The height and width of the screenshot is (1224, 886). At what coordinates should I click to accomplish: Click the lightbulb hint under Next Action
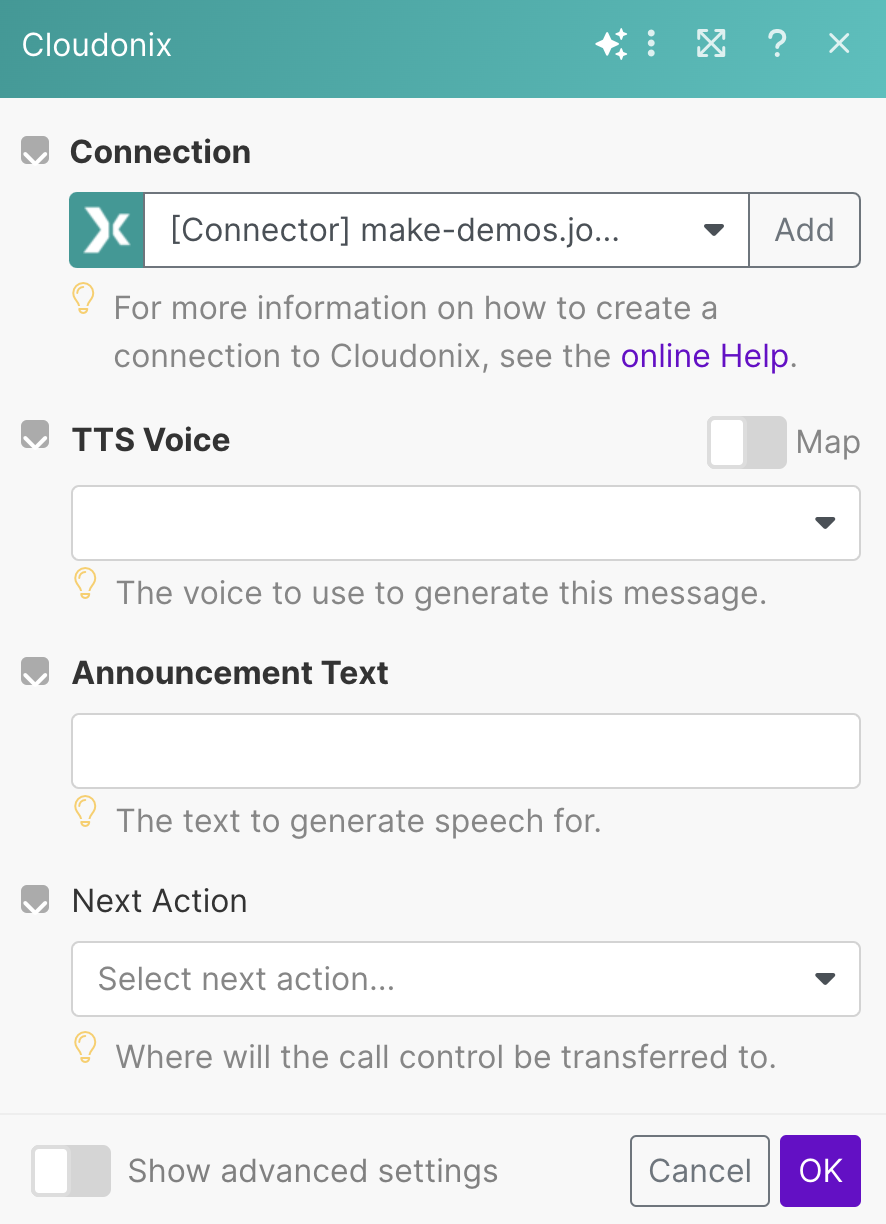point(86,1048)
